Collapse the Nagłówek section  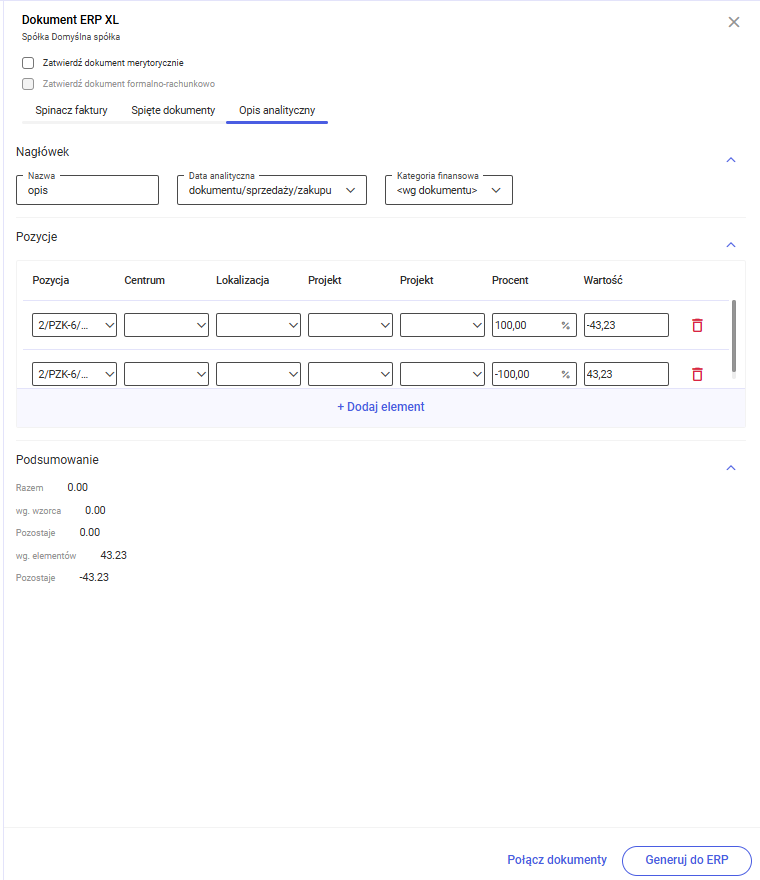tap(731, 160)
